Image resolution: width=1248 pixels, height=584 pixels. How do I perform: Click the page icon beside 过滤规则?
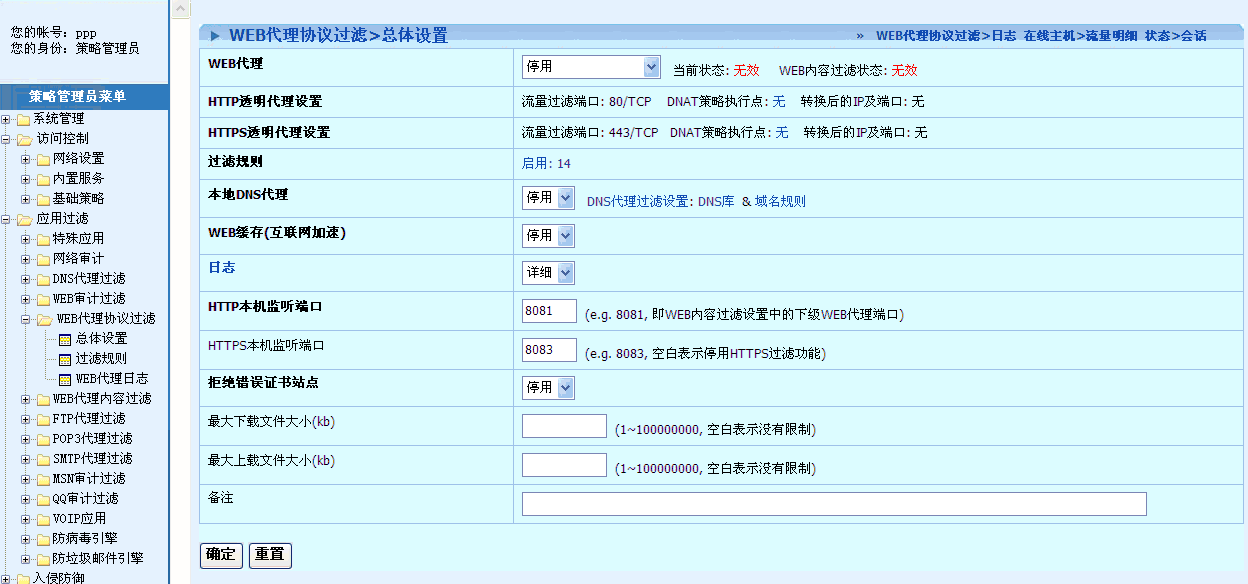point(65,359)
